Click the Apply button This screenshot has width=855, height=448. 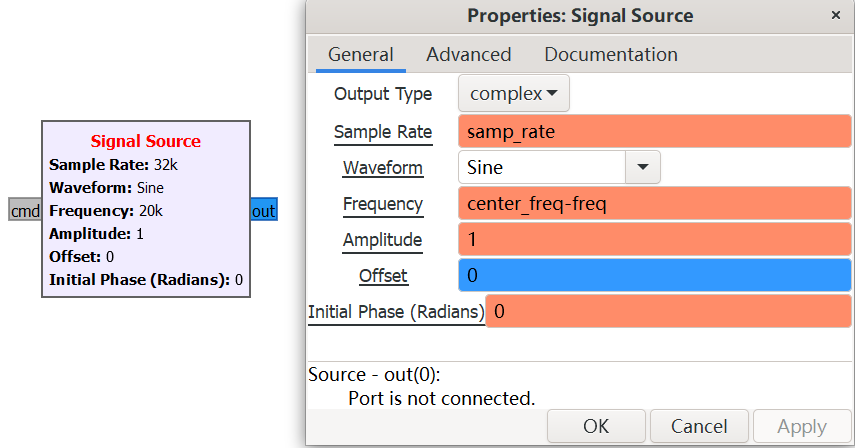[x=802, y=426]
